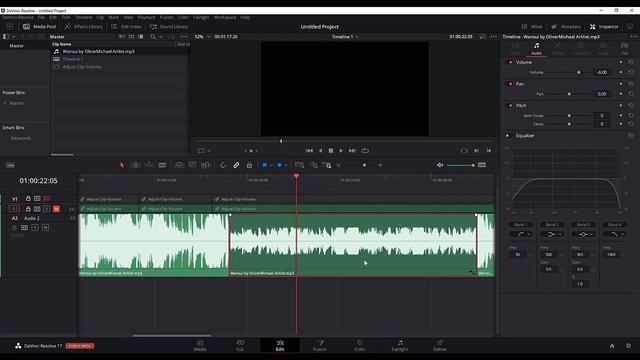This screenshot has height=360, width=640.
Task: Click the Volume row keyframe diamond
Action: [621, 72]
